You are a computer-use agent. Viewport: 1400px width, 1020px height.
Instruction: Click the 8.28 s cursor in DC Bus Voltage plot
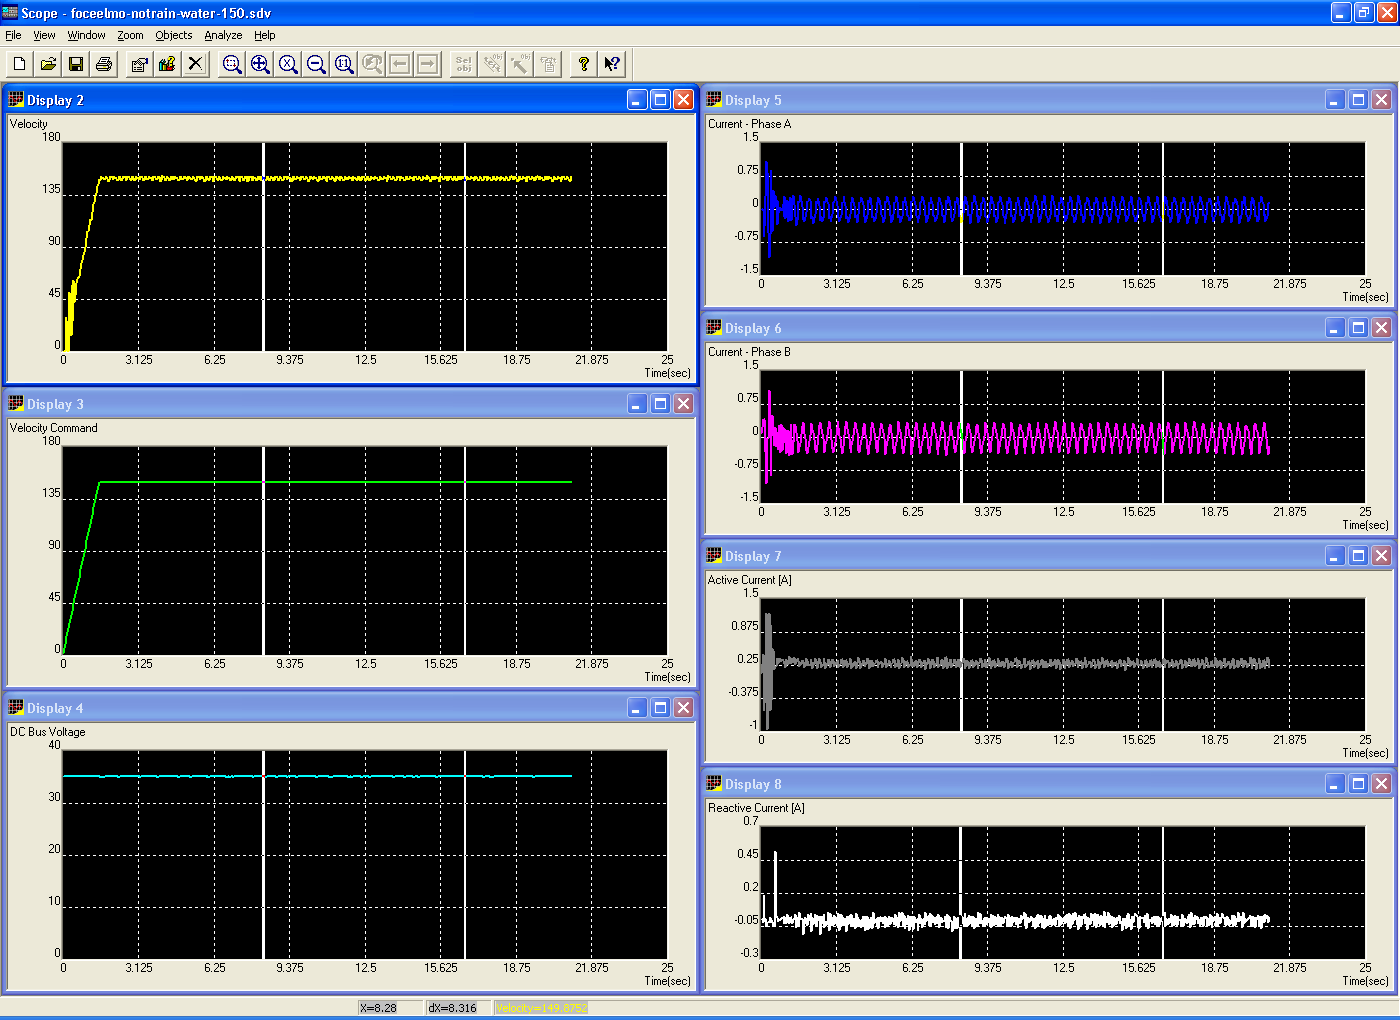pos(263,855)
